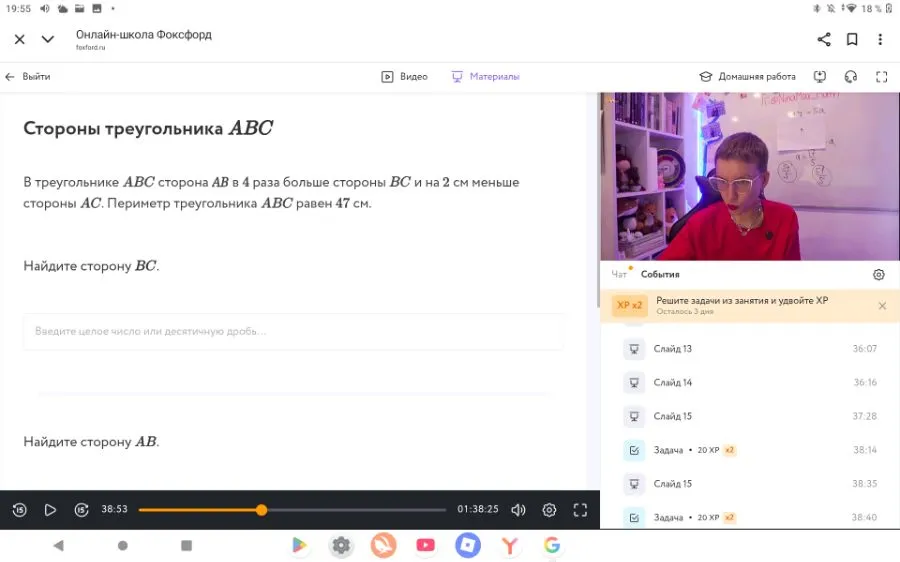This screenshot has width=900, height=562.
Task: Open the Yandex browser dock icon
Action: tap(510, 545)
